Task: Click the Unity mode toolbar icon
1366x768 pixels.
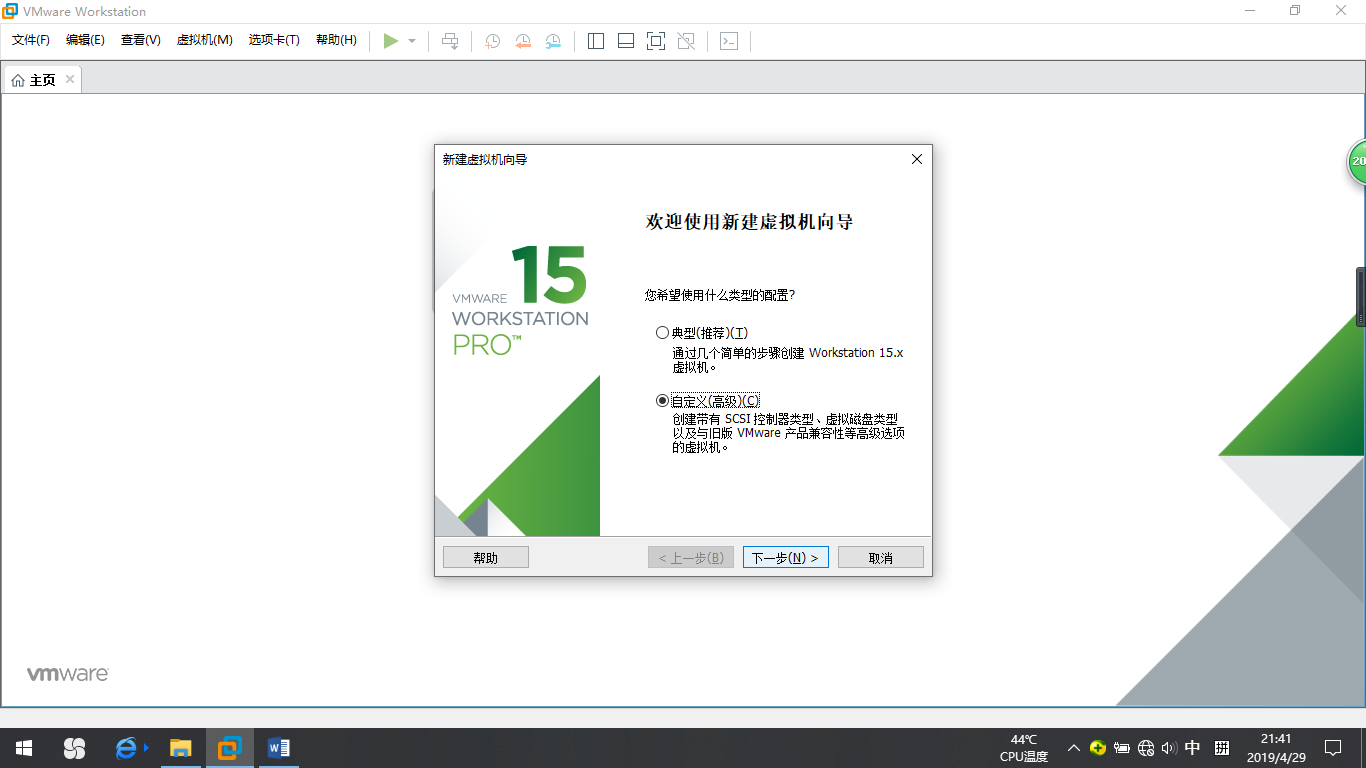Action: click(686, 41)
